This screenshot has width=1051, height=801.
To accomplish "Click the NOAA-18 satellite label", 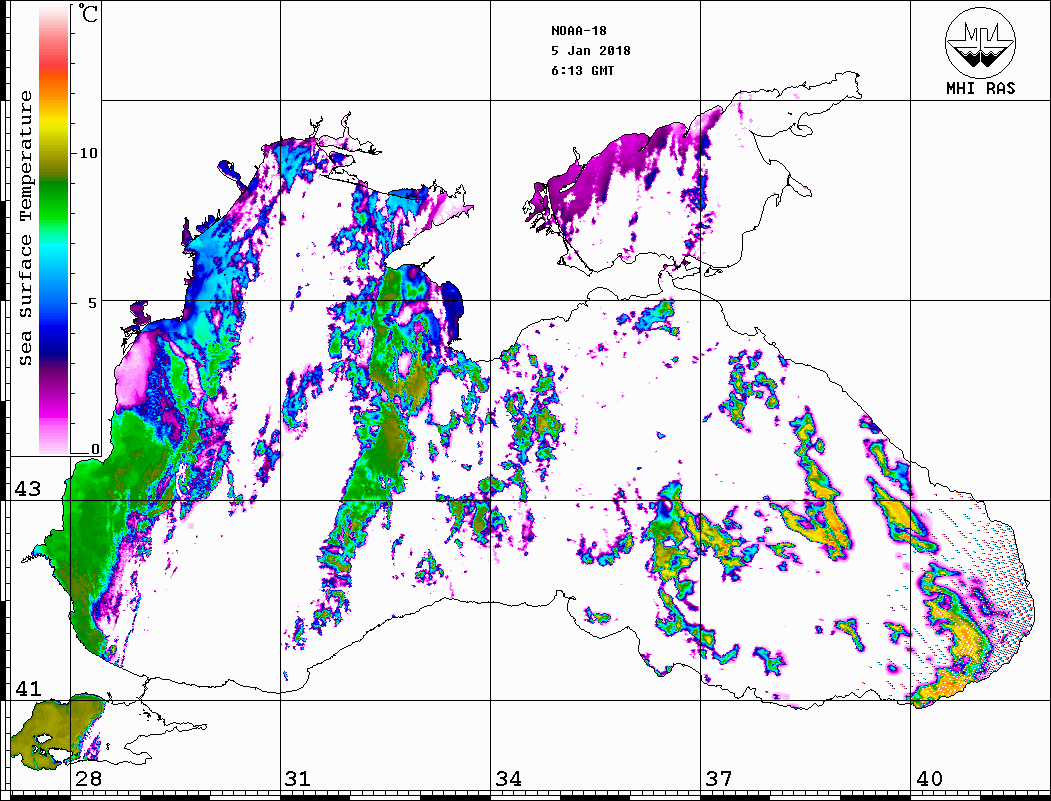I will [578, 31].
